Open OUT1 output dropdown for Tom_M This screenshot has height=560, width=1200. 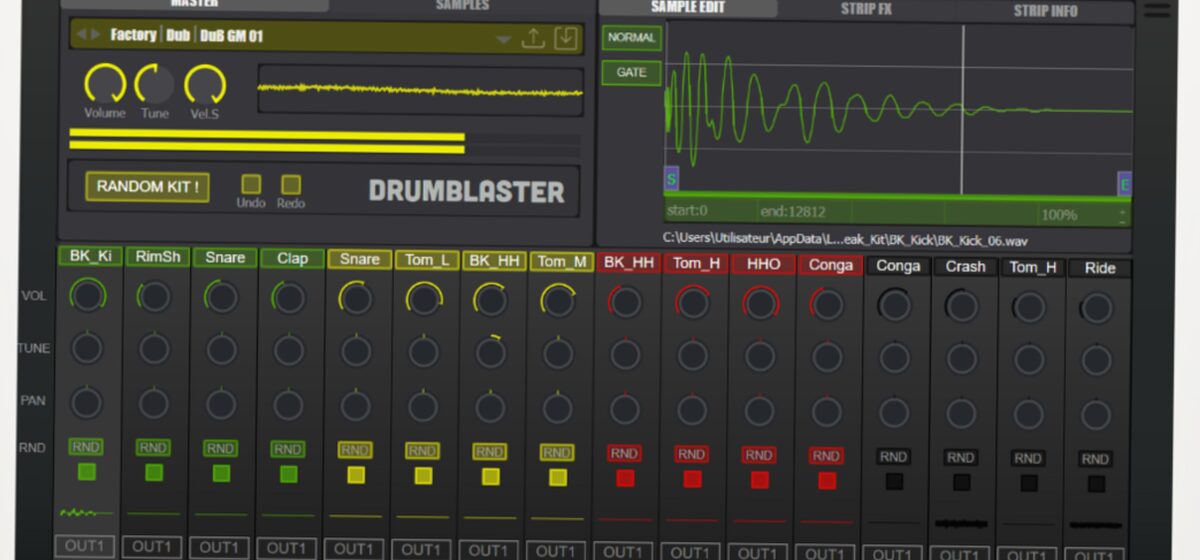[x=555, y=550]
